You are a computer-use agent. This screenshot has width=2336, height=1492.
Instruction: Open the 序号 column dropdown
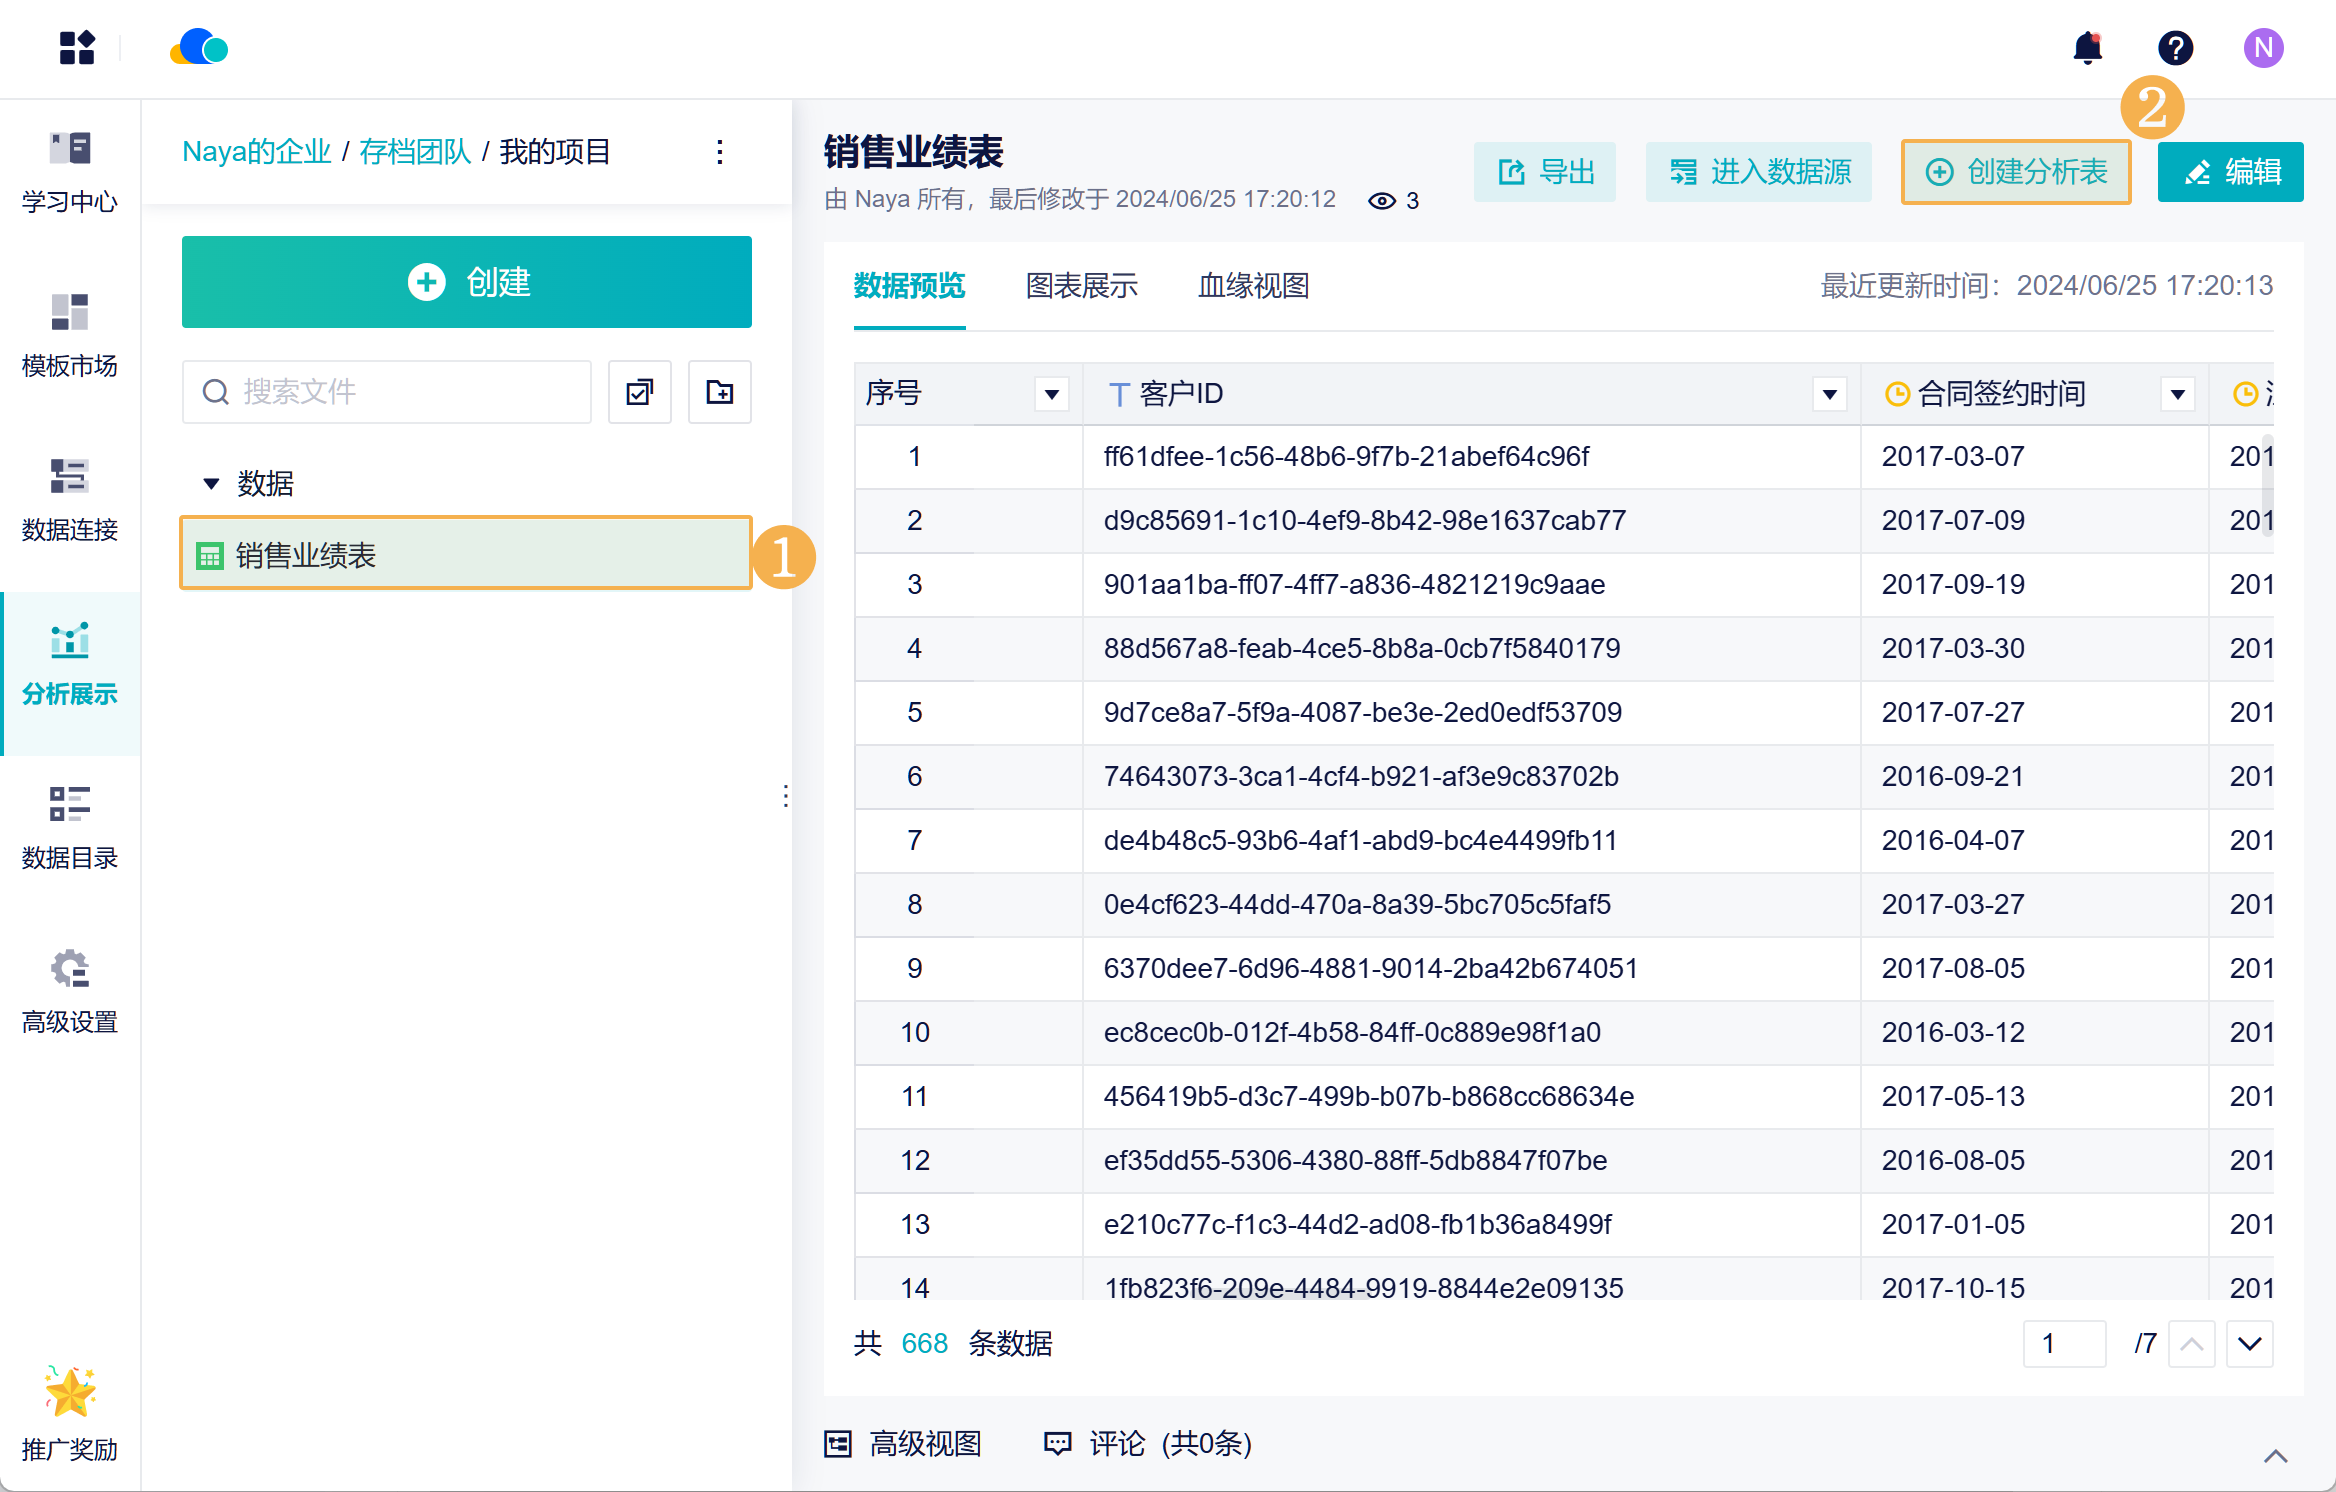(x=1051, y=394)
